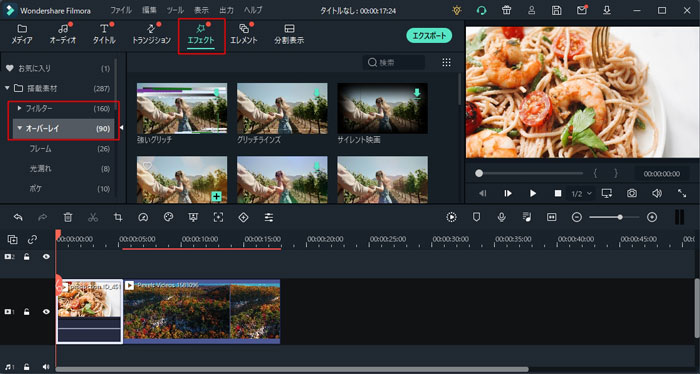
Task: Play the preview video
Action: (533, 193)
